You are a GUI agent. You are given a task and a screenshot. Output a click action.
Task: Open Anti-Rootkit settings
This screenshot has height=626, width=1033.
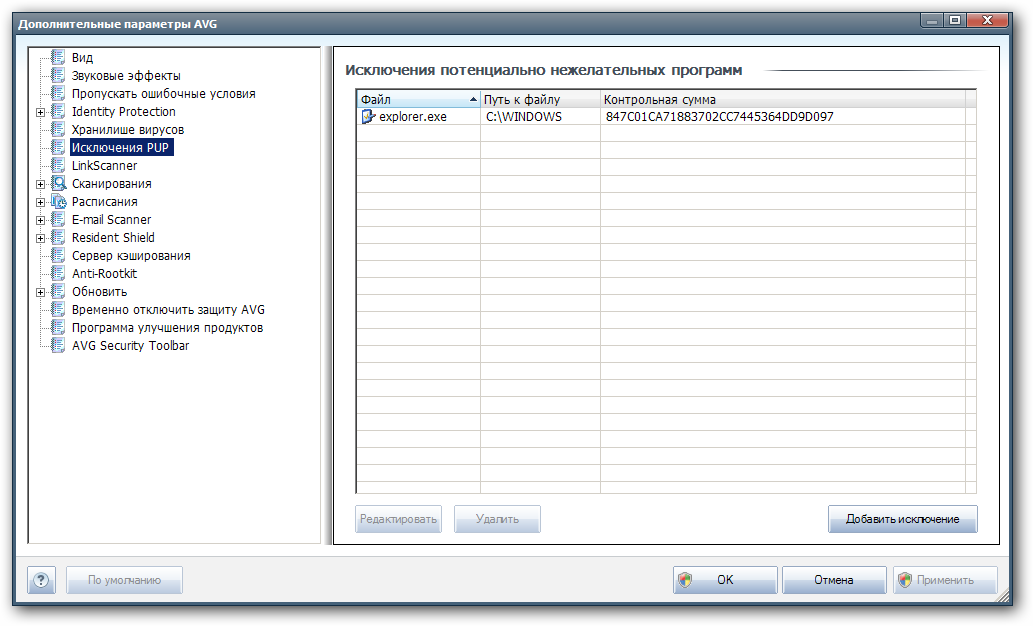point(104,273)
